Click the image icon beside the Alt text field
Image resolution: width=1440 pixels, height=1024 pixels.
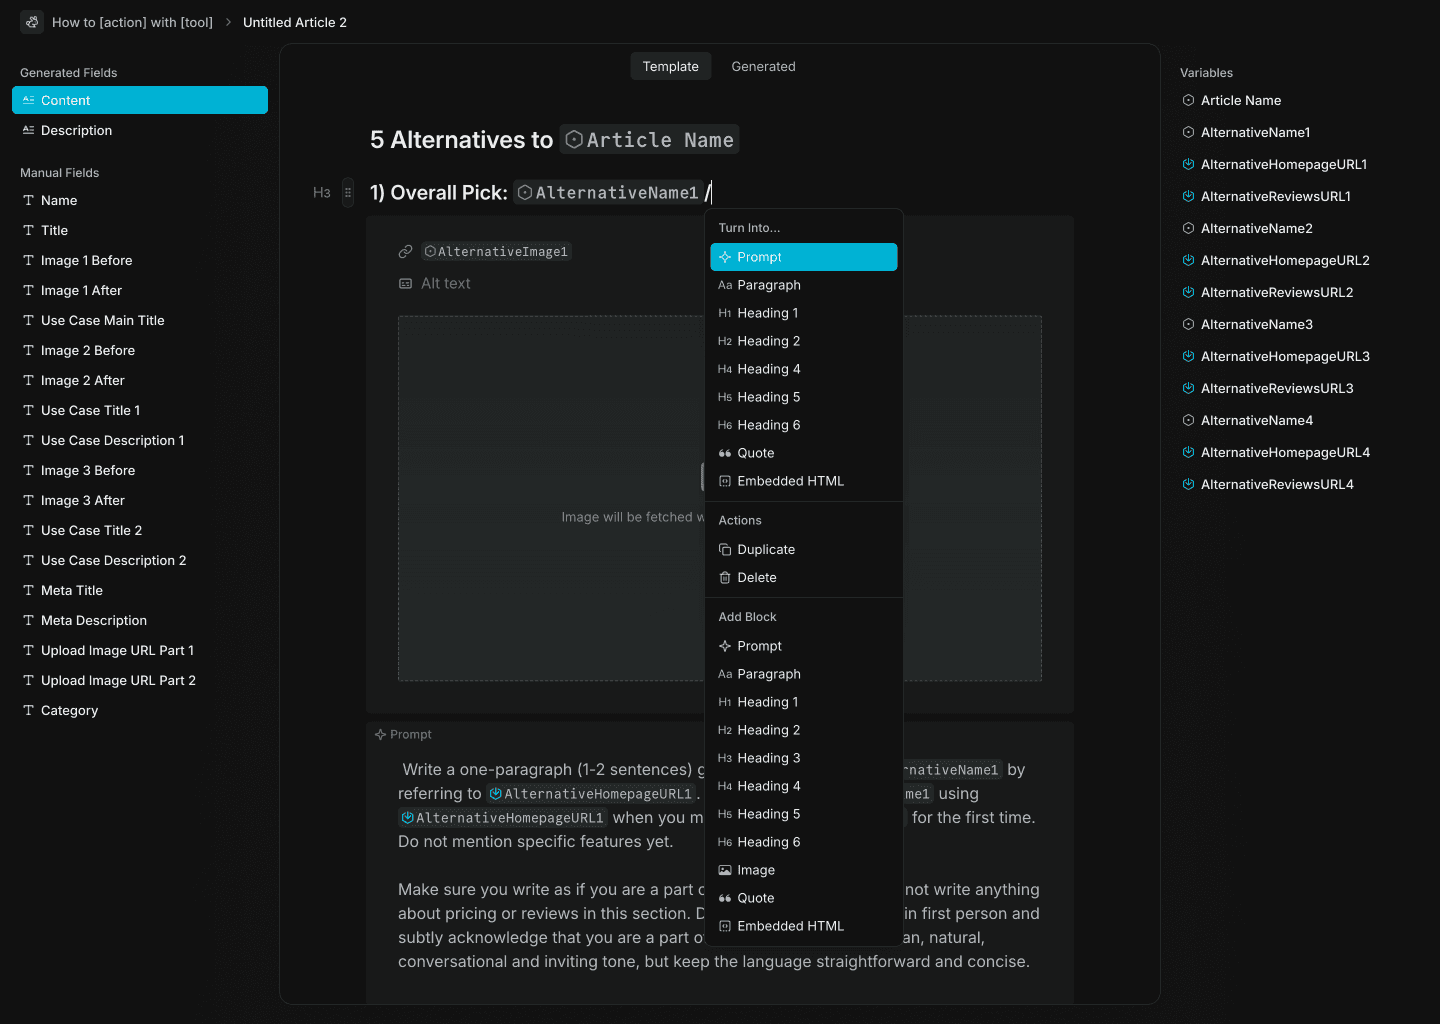(406, 283)
